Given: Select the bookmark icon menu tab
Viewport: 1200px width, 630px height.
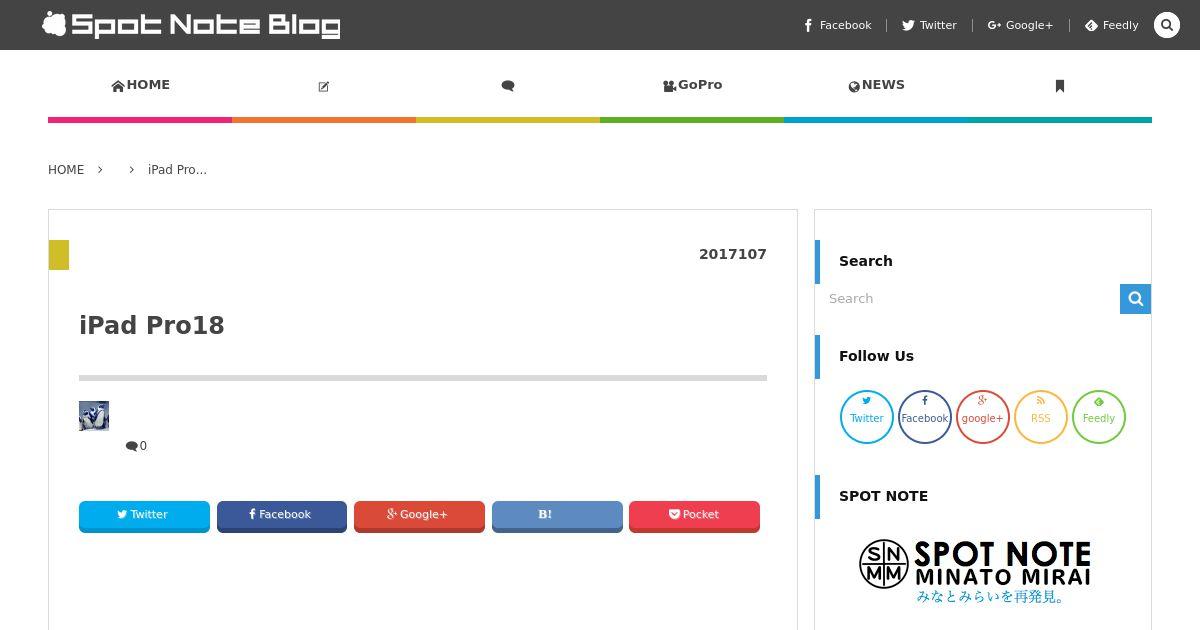Looking at the screenshot, I should (x=1060, y=86).
